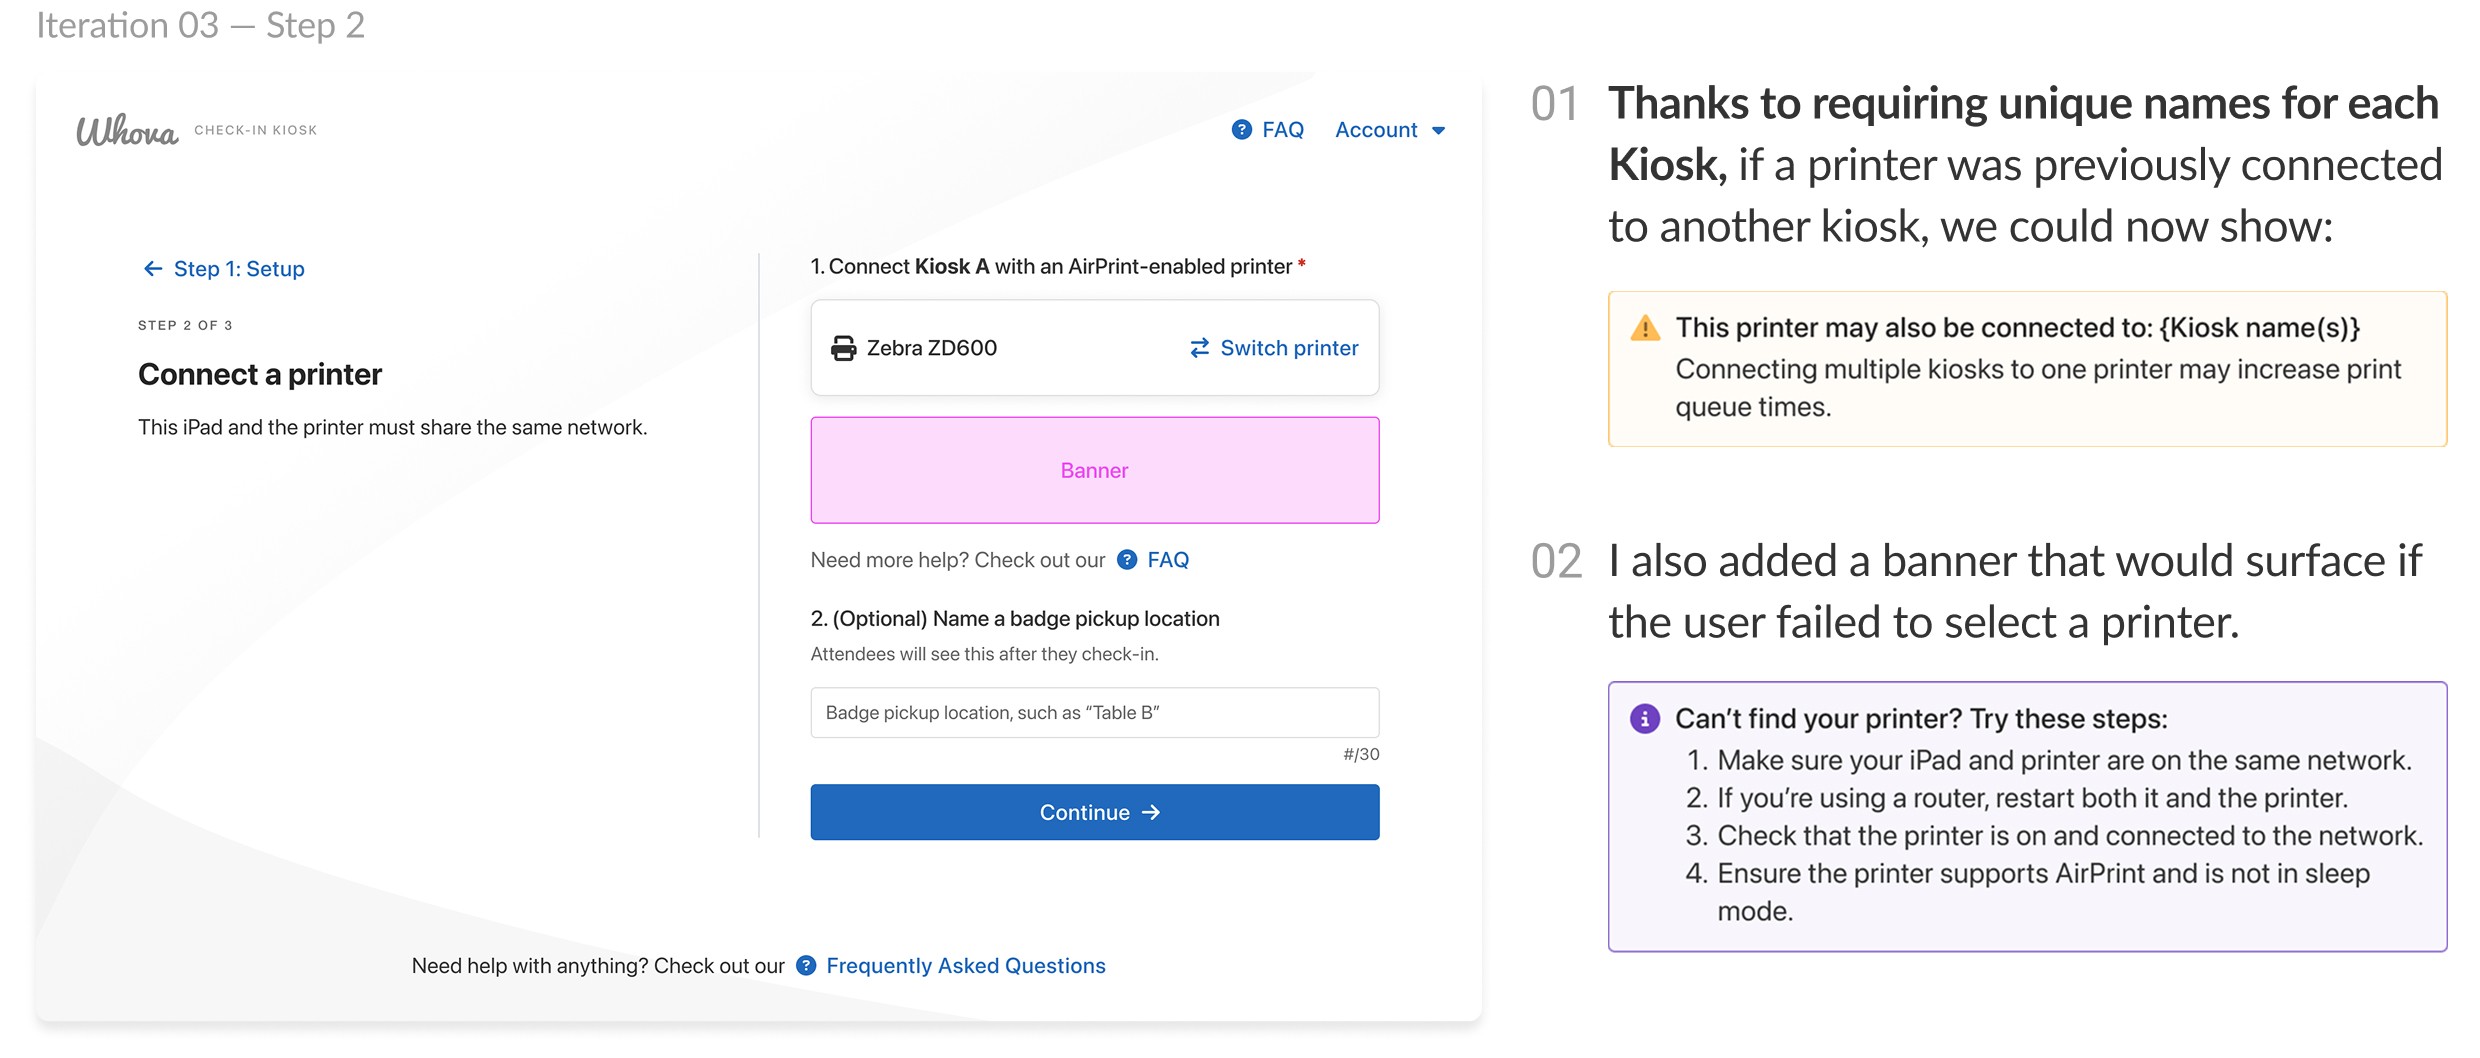Focus the badge pickup location field
This screenshot has width=2480, height=1058.
[1094, 713]
